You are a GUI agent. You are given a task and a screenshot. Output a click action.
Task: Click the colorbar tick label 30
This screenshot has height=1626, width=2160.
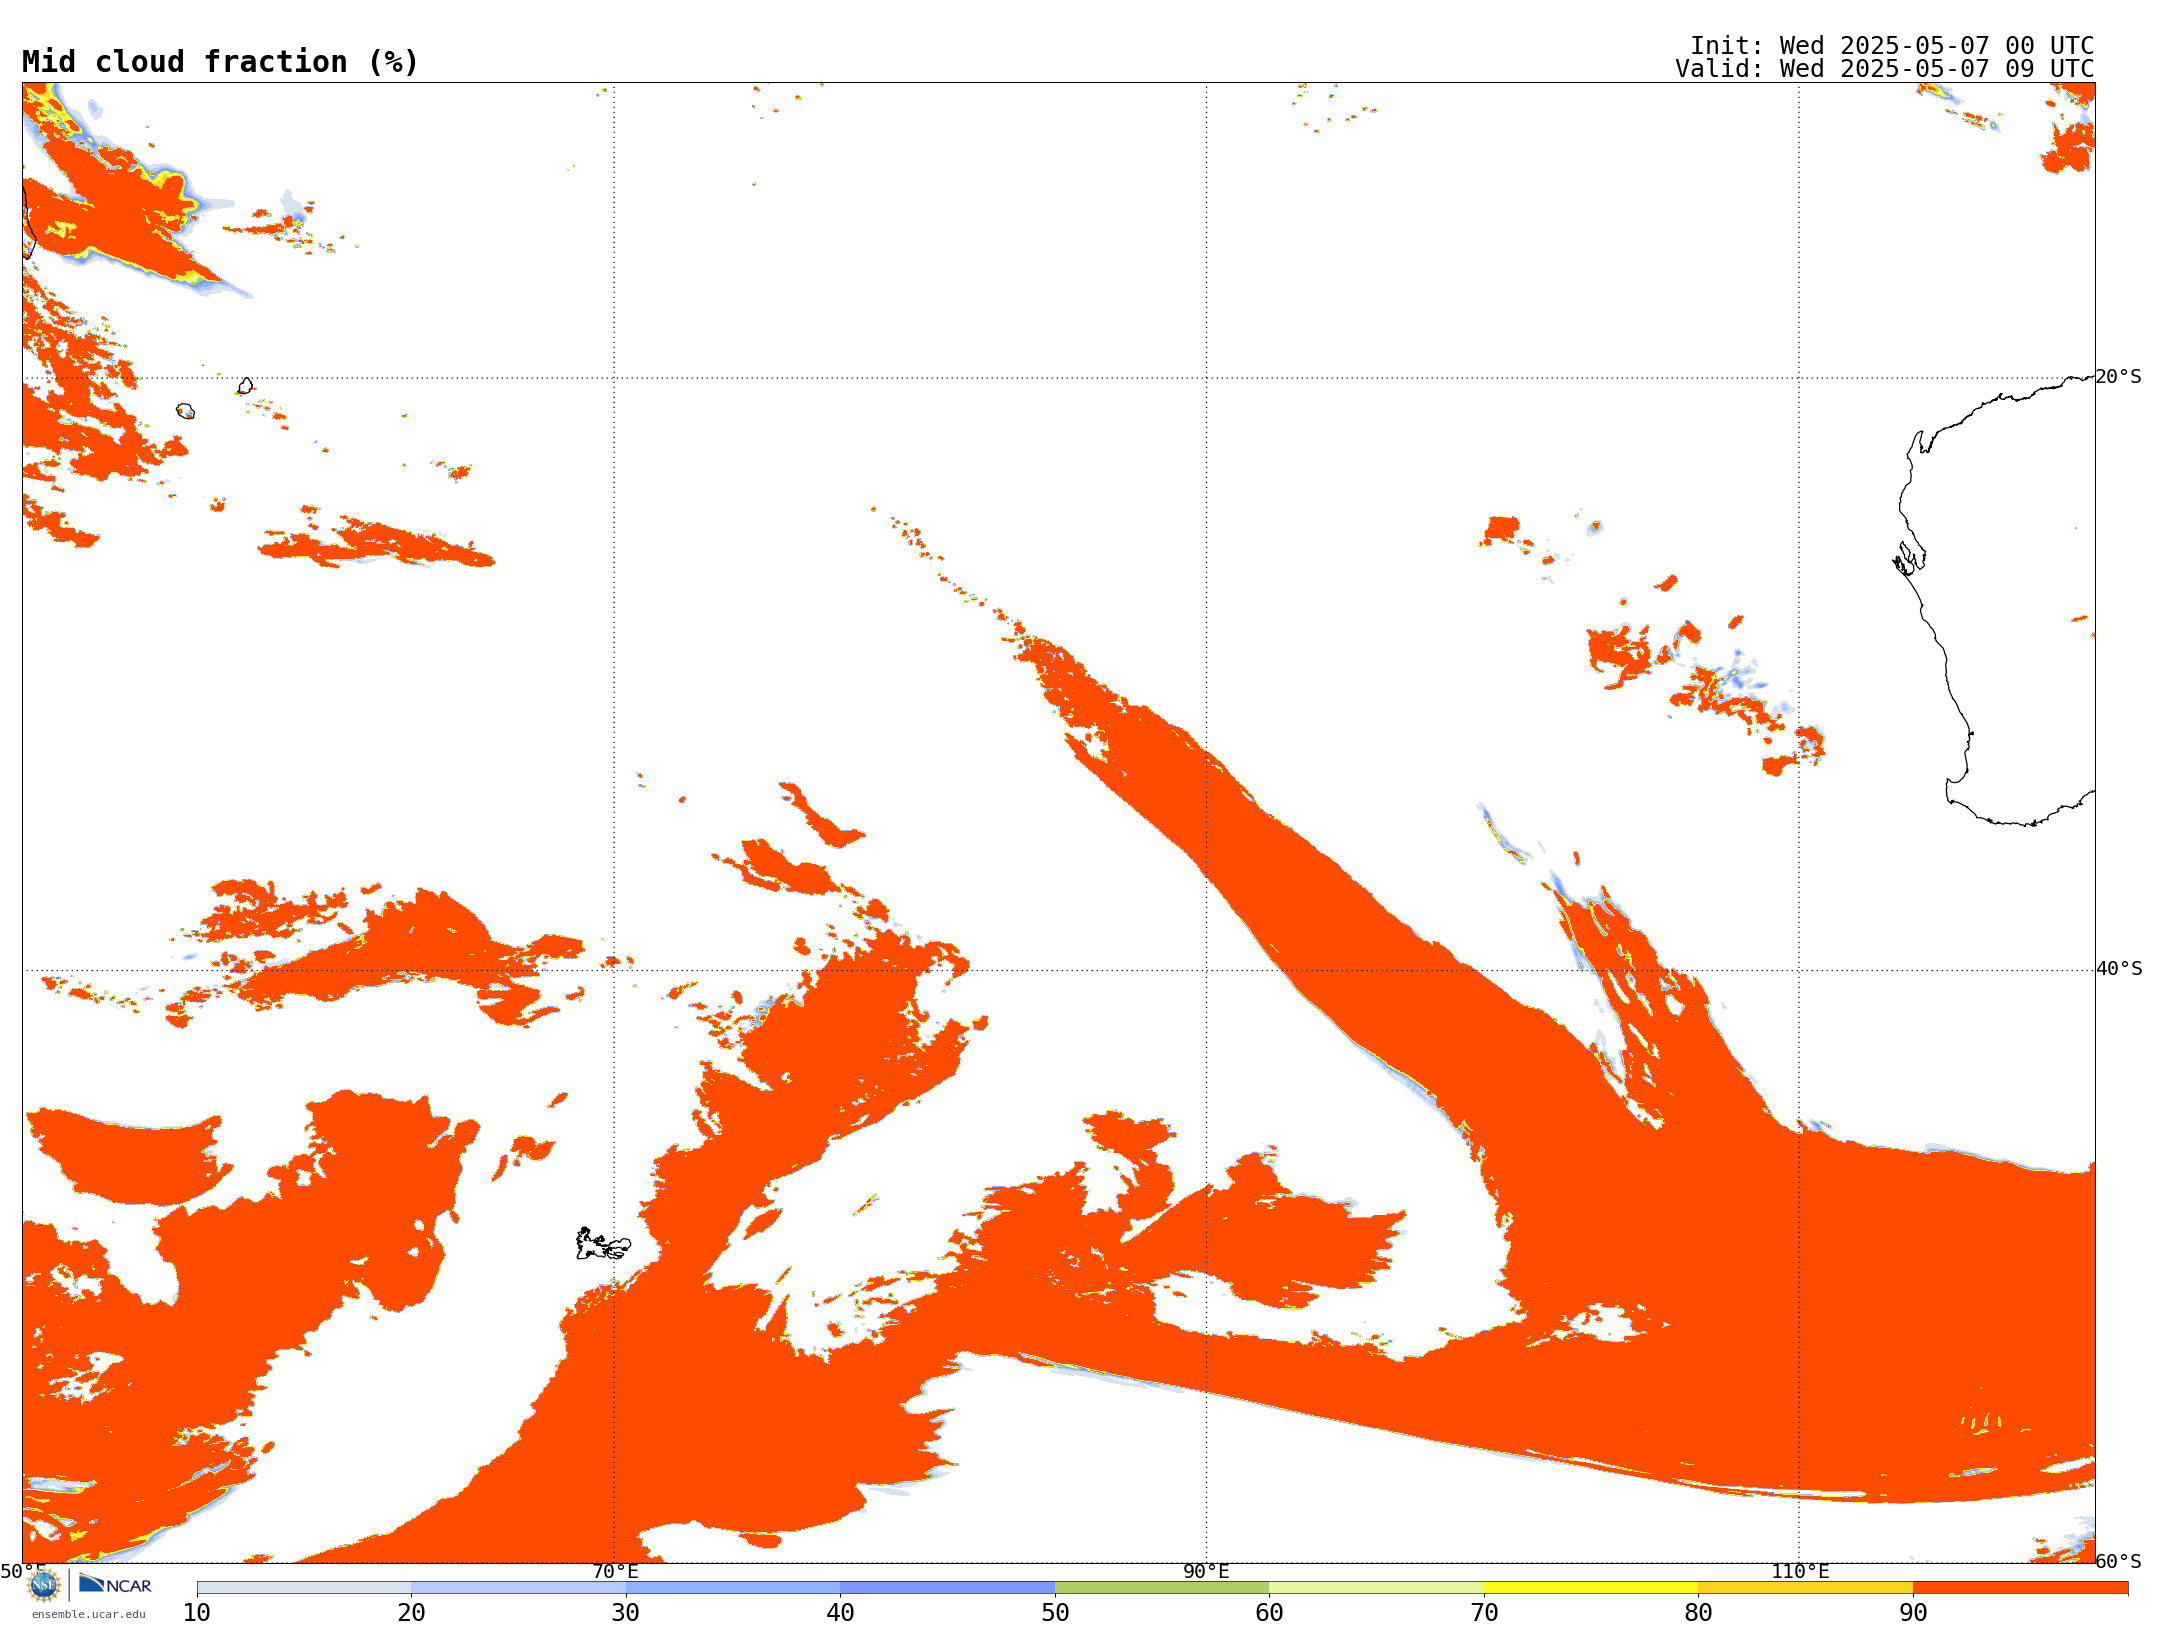(626, 1612)
